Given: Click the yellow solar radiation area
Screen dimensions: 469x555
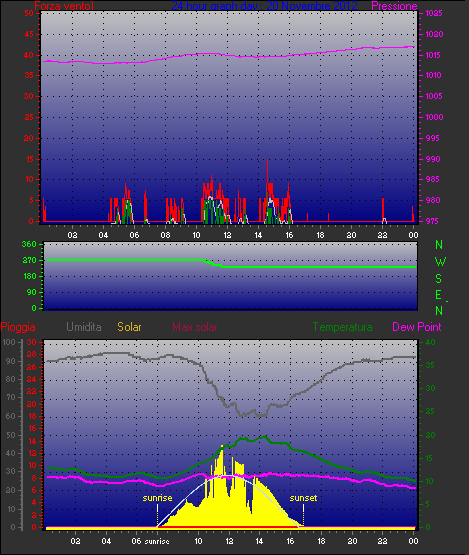Looking at the screenshot, I should 230,503.
